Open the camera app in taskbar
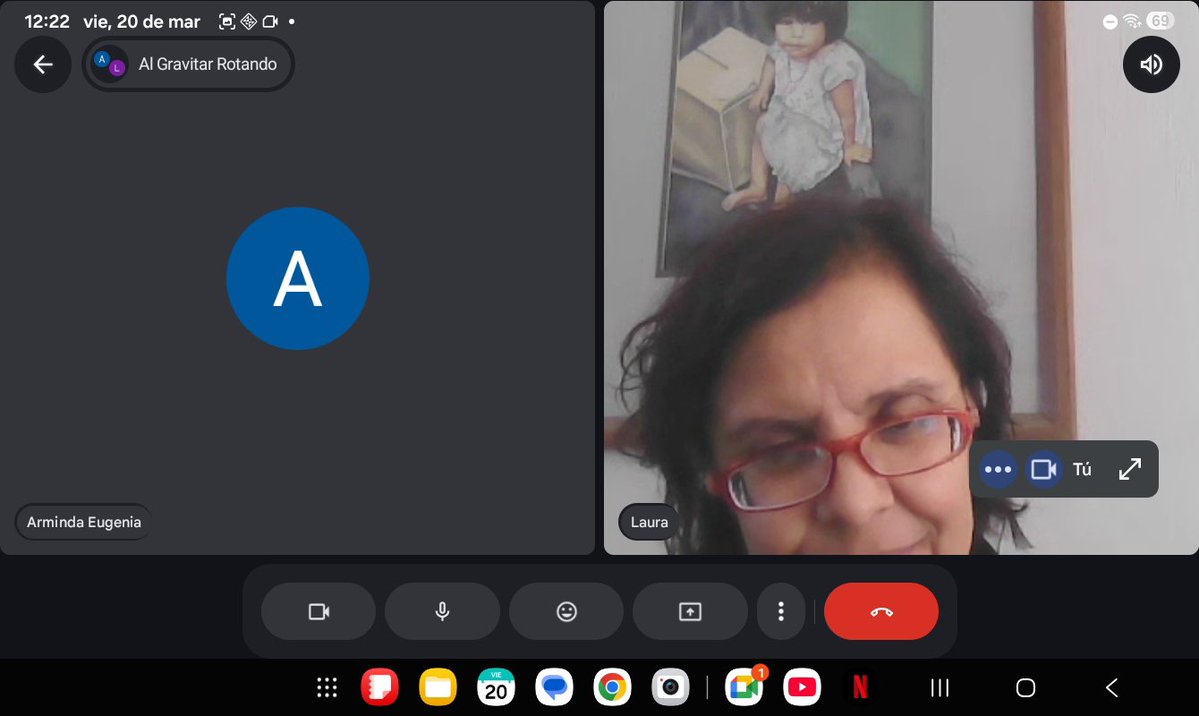This screenshot has height=716, width=1199. pos(671,687)
